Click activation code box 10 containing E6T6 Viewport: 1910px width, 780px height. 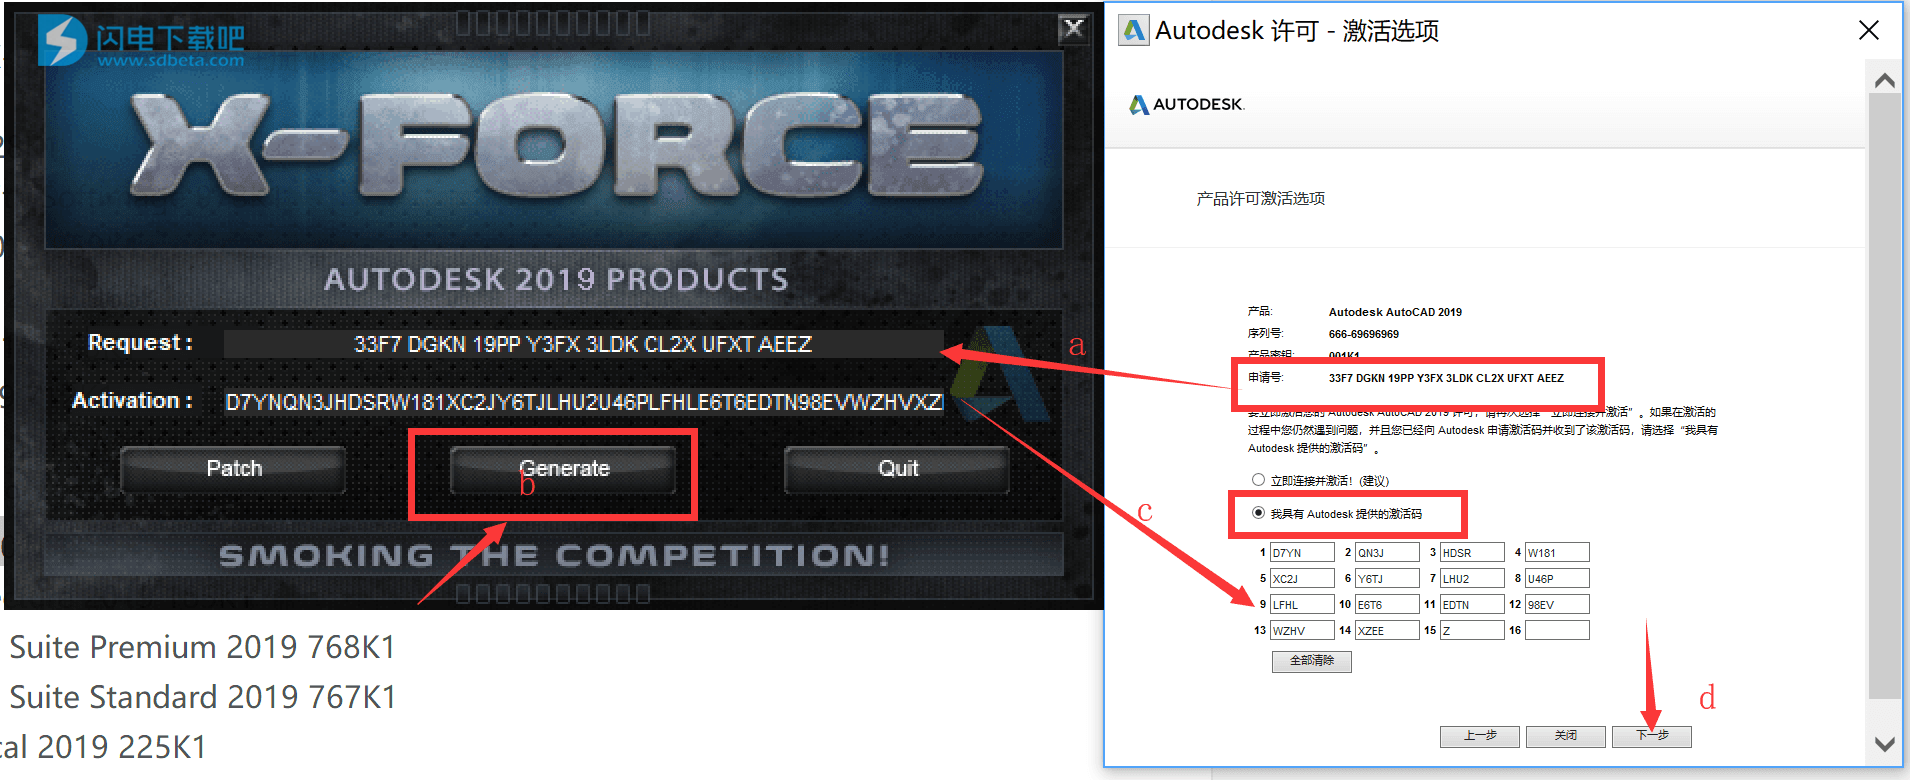pyautogui.click(x=1387, y=604)
